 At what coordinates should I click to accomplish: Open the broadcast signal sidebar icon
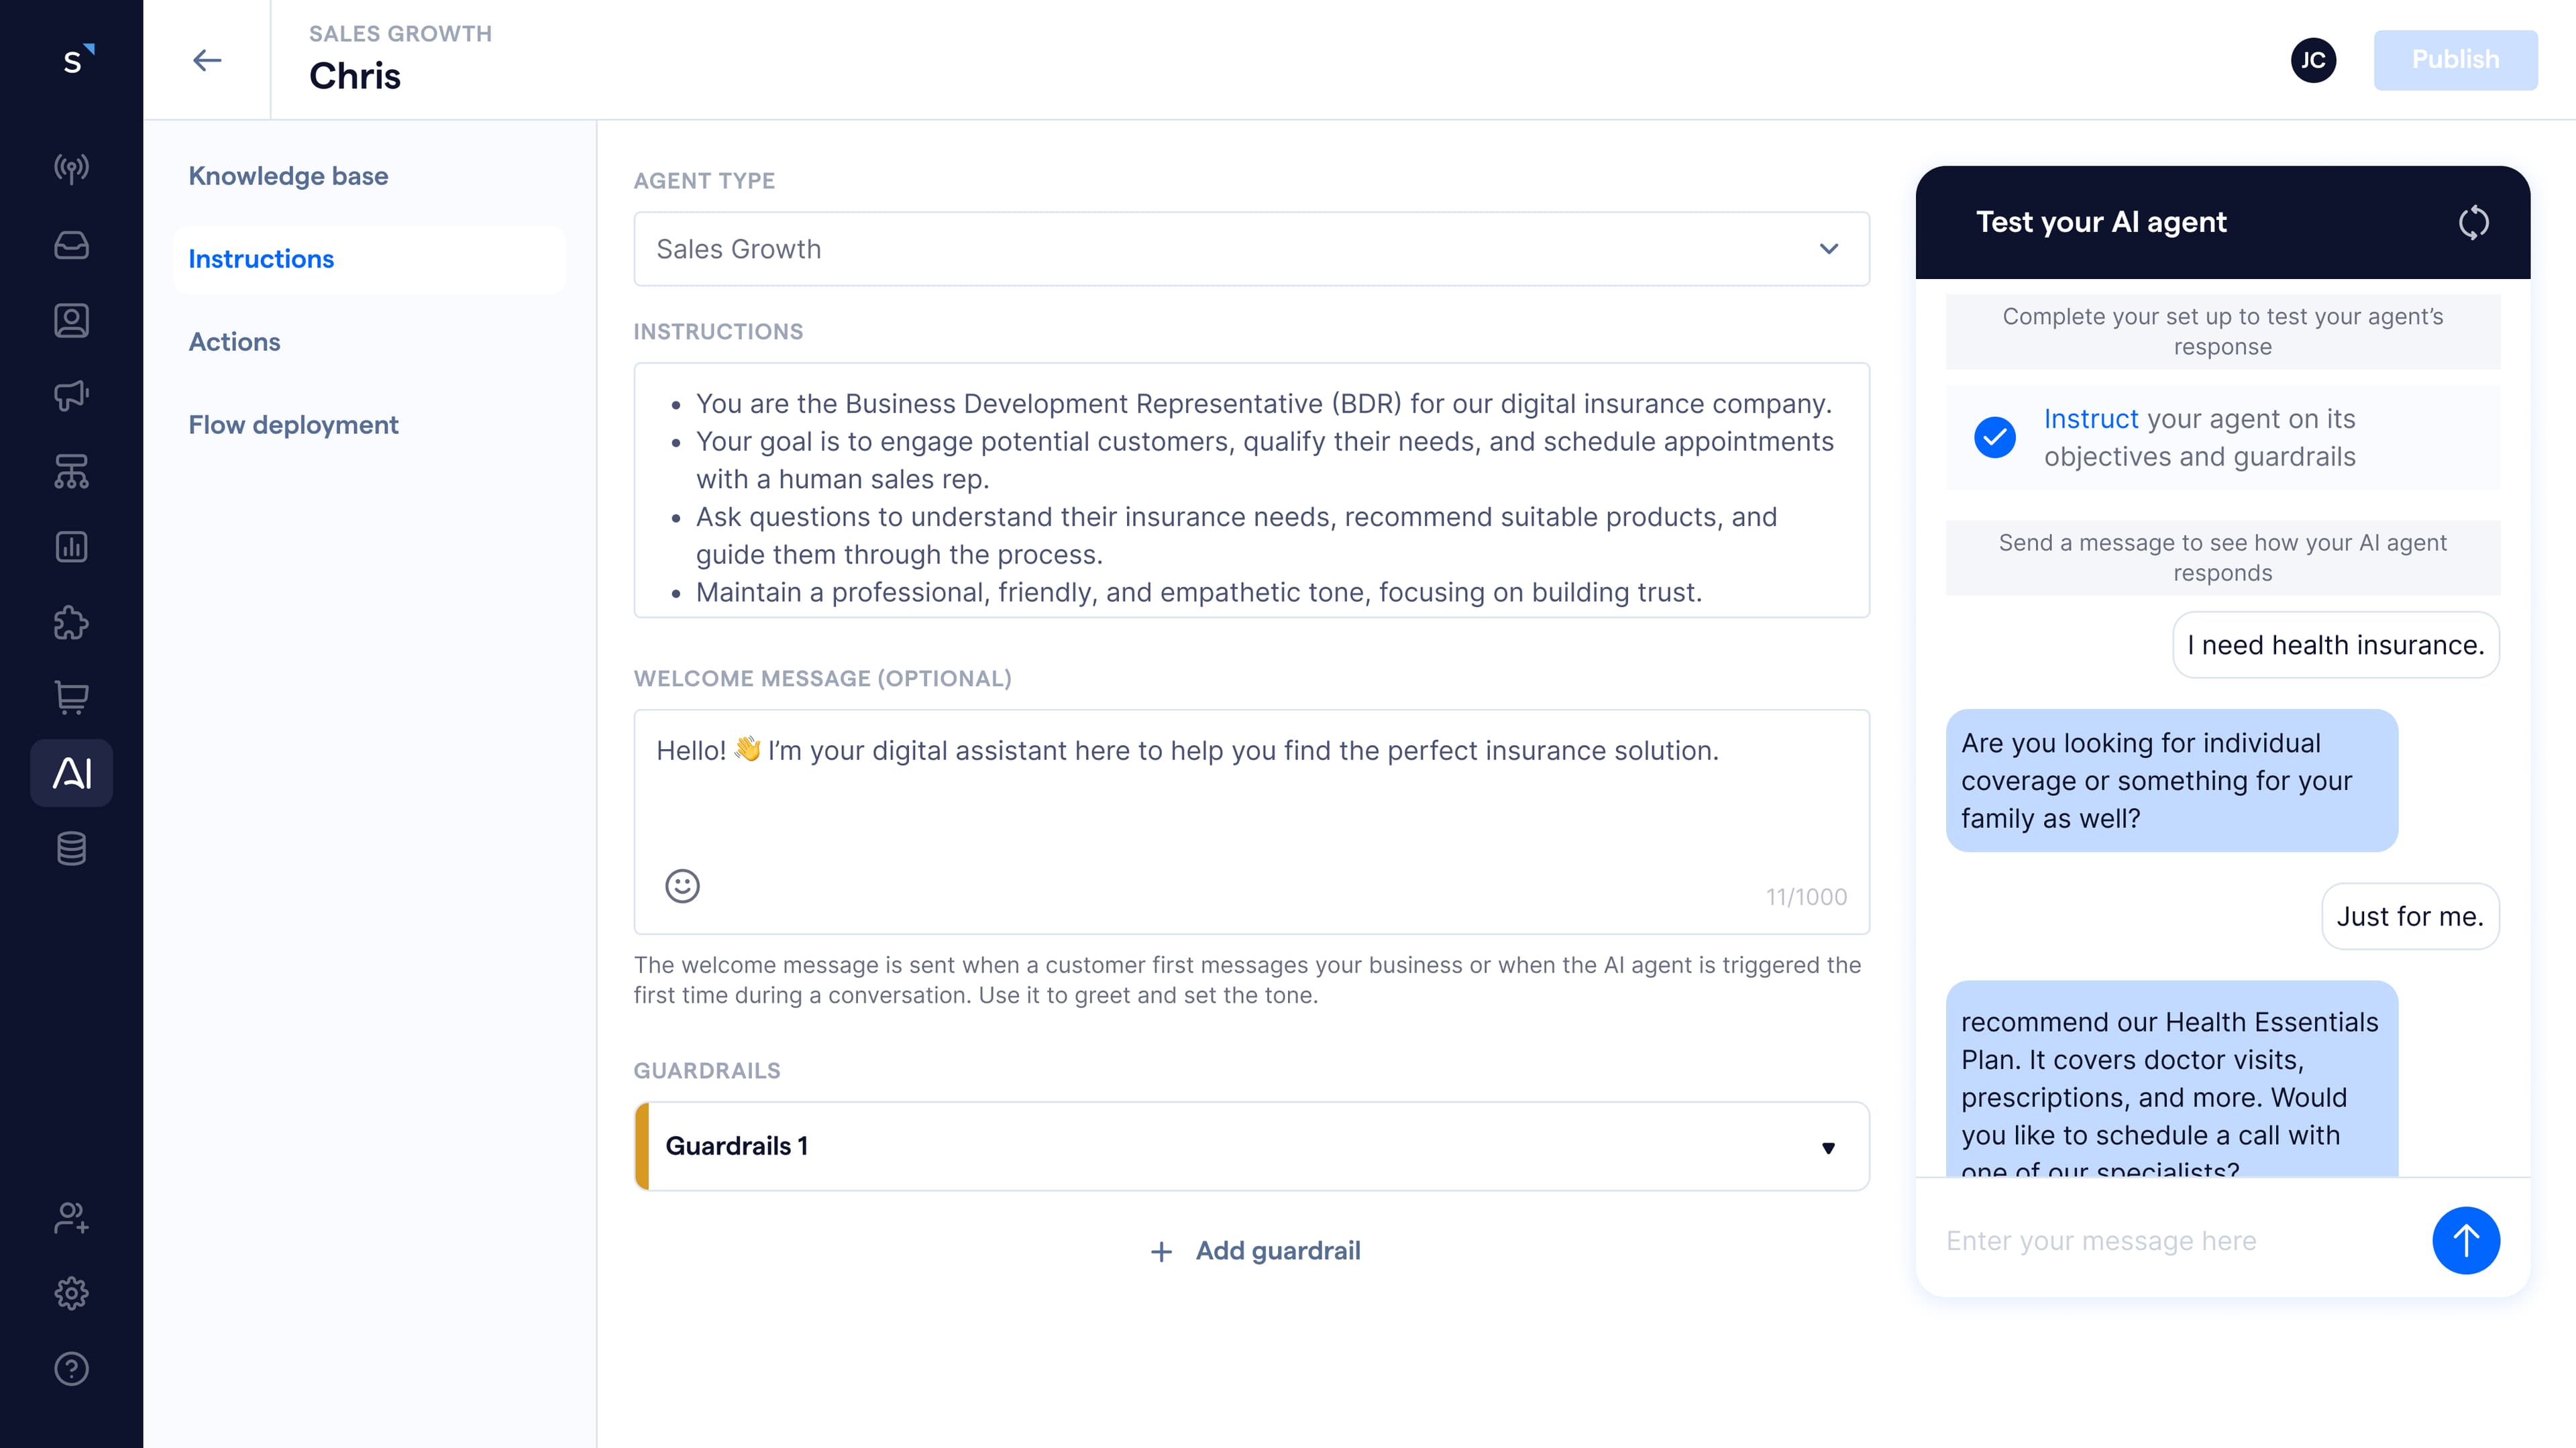(x=71, y=168)
